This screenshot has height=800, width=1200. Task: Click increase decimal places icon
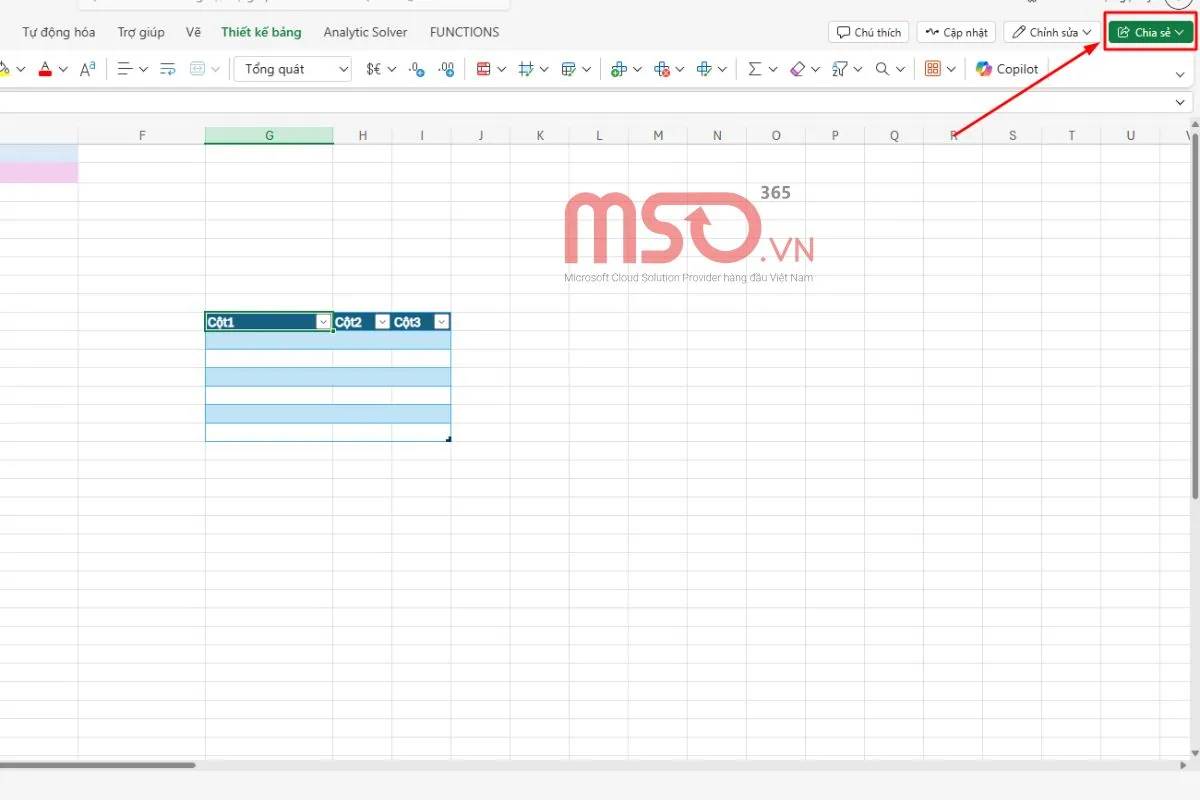pyautogui.click(x=417, y=69)
